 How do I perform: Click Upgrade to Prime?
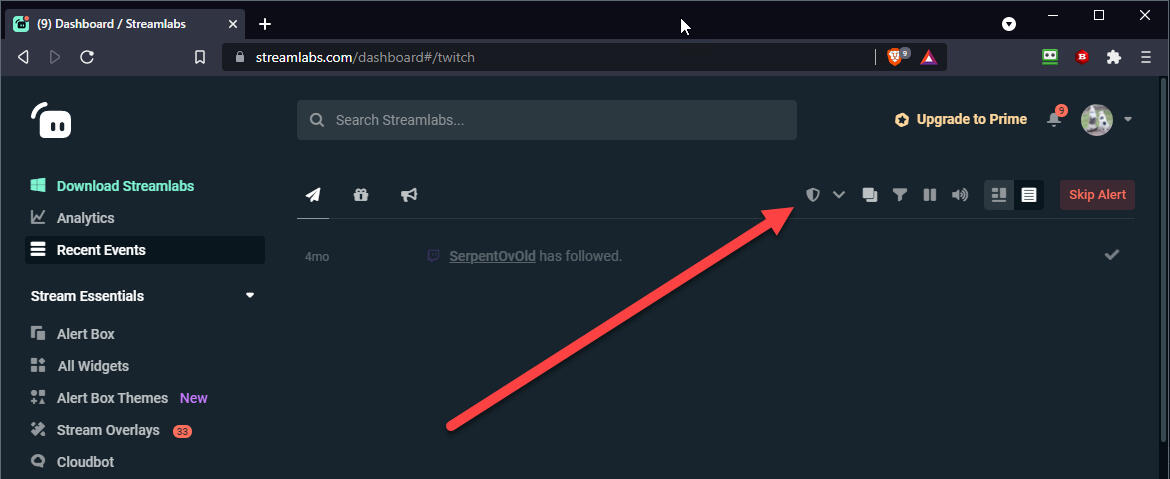pyautogui.click(x=960, y=119)
